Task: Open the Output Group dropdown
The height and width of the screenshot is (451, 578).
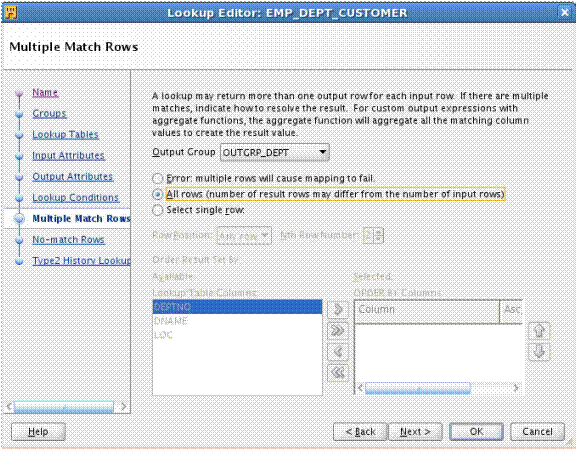Action: pyautogui.click(x=275, y=152)
